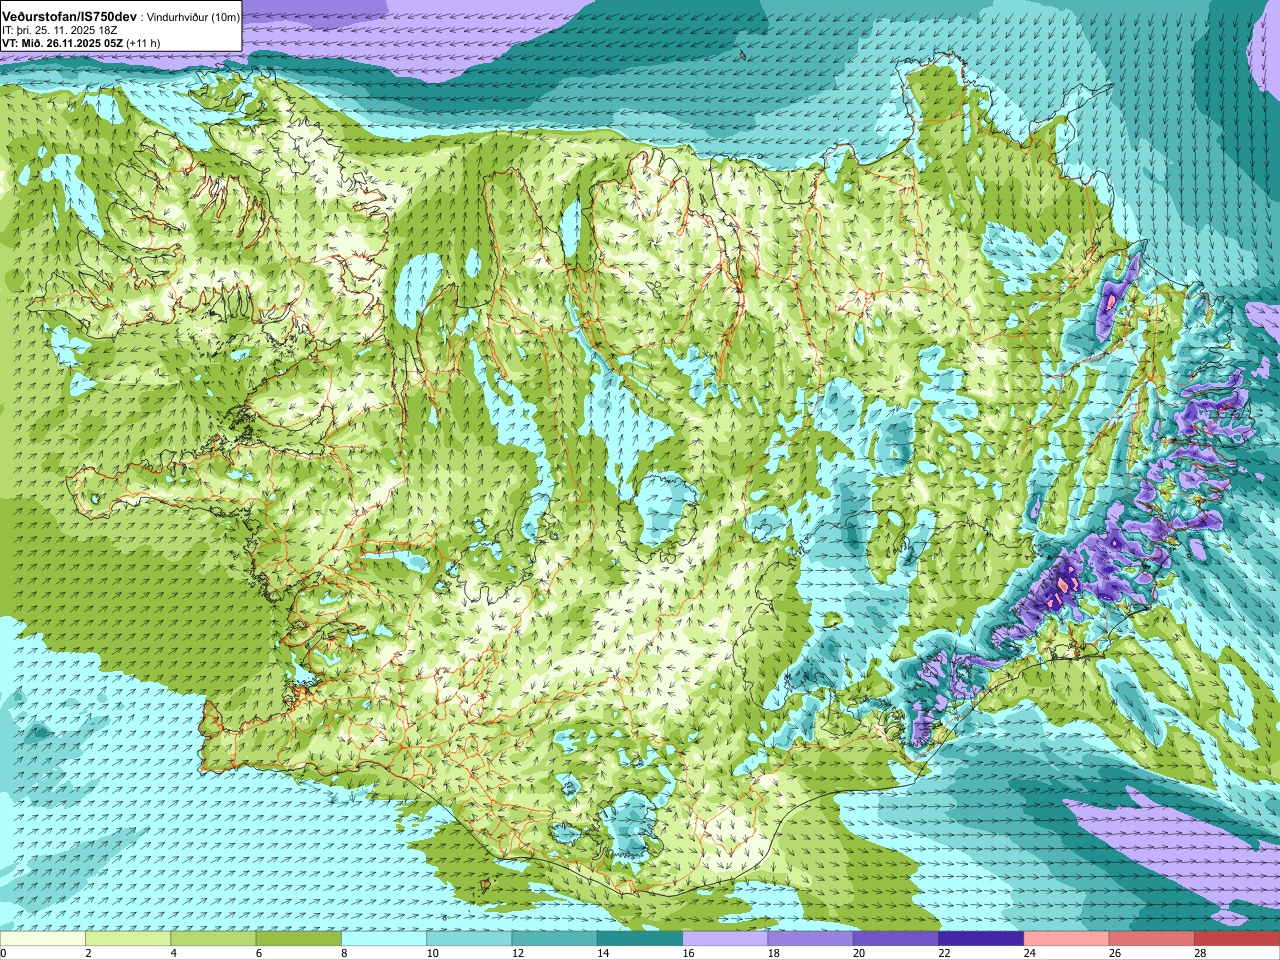Screen dimensions: 1280x960
Task: Click the '(+11 h)' forecast offset text
Action: point(142,43)
